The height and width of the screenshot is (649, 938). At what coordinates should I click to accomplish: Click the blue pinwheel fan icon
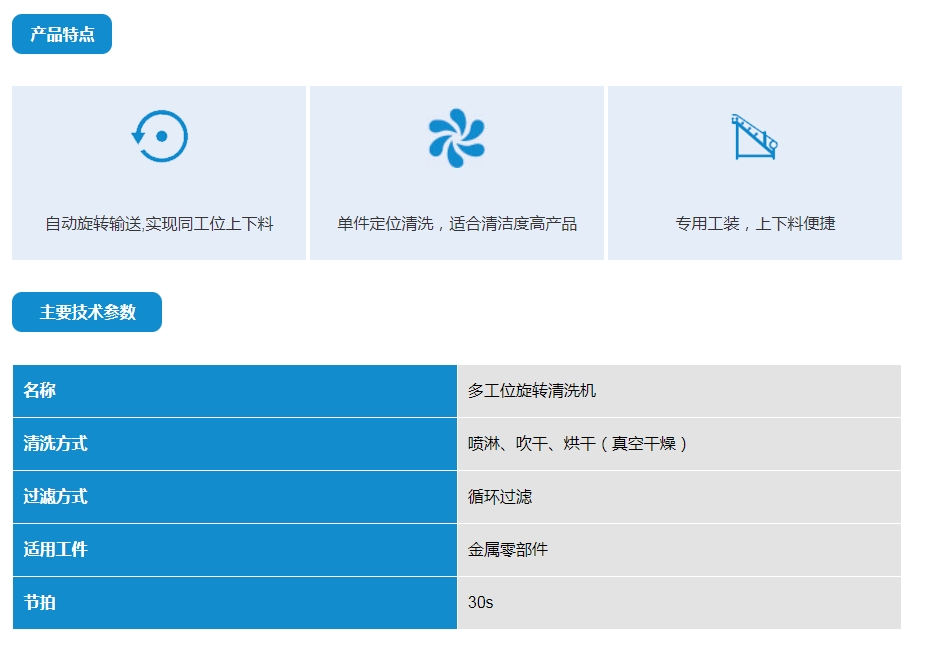click(456, 137)
